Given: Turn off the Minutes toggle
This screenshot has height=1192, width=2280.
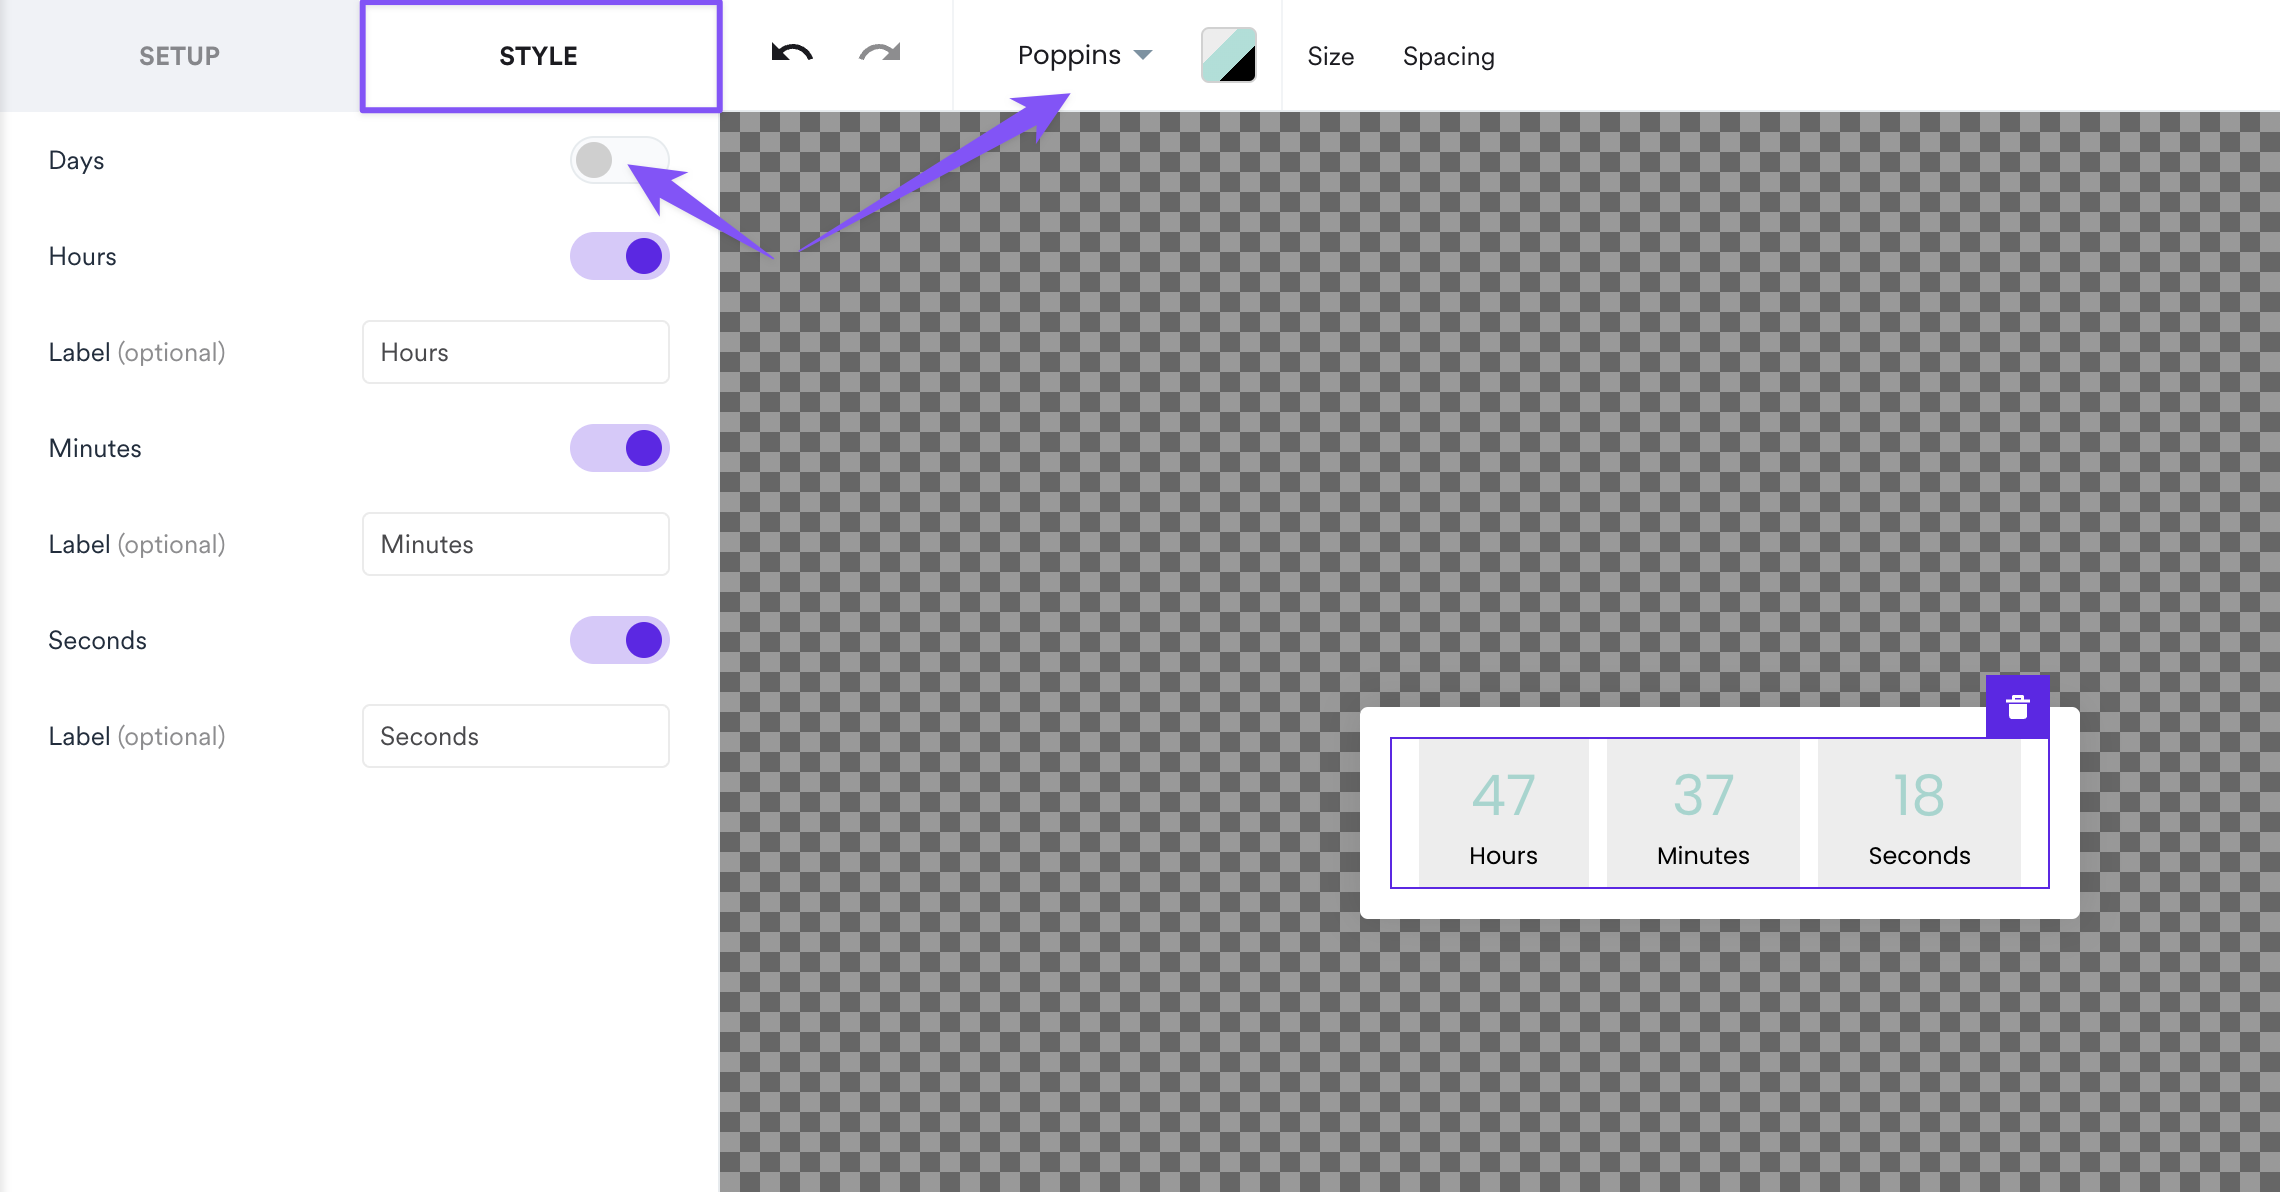Looking at the screenshot, I should click(619, 448).
